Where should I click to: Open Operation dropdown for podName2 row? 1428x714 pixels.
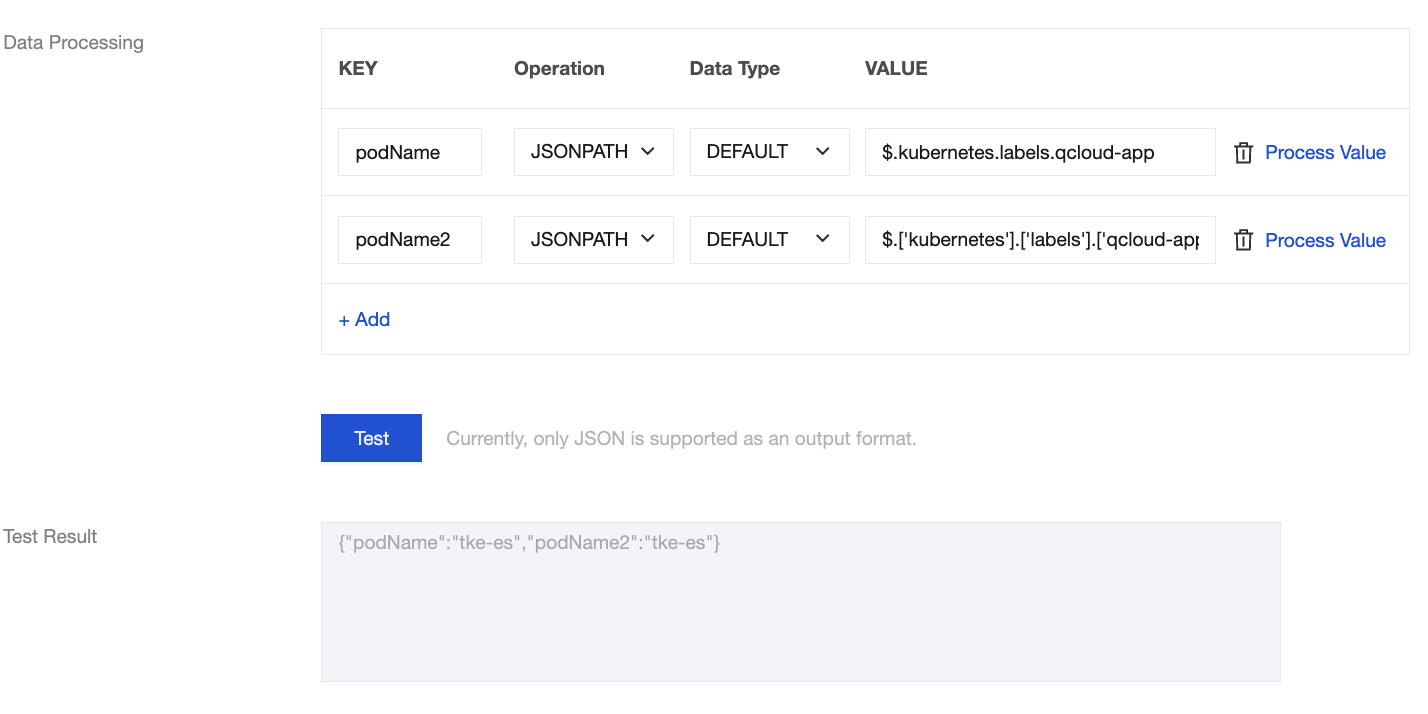(x=593, y=240)
